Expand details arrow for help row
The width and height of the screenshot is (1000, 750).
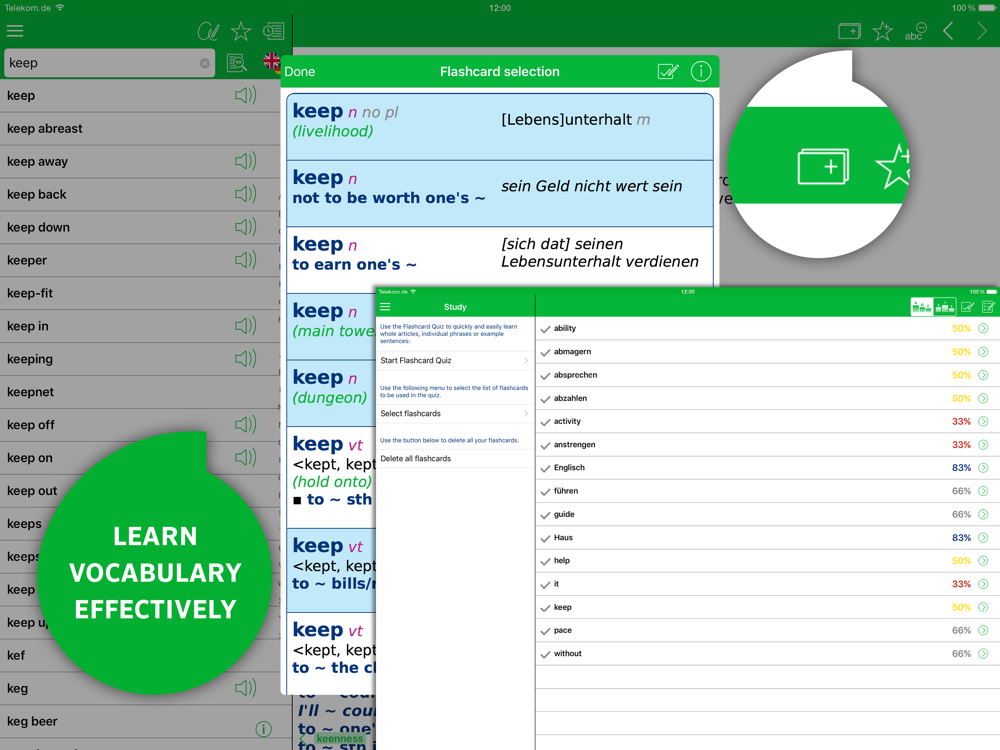point(983,561)
